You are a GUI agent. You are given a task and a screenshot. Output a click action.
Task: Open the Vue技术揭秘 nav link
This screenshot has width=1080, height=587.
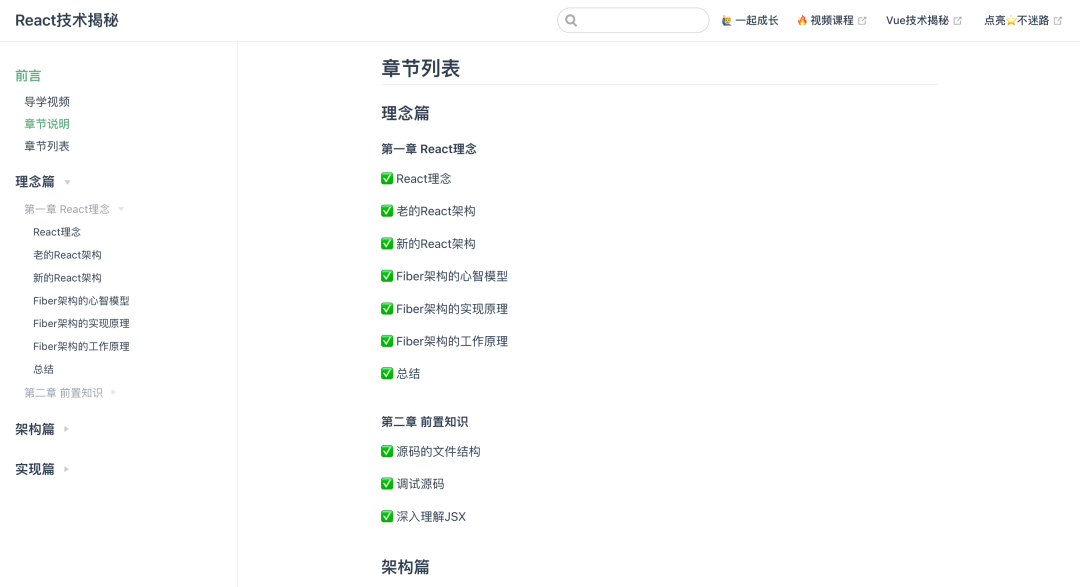tap(924, 21)
